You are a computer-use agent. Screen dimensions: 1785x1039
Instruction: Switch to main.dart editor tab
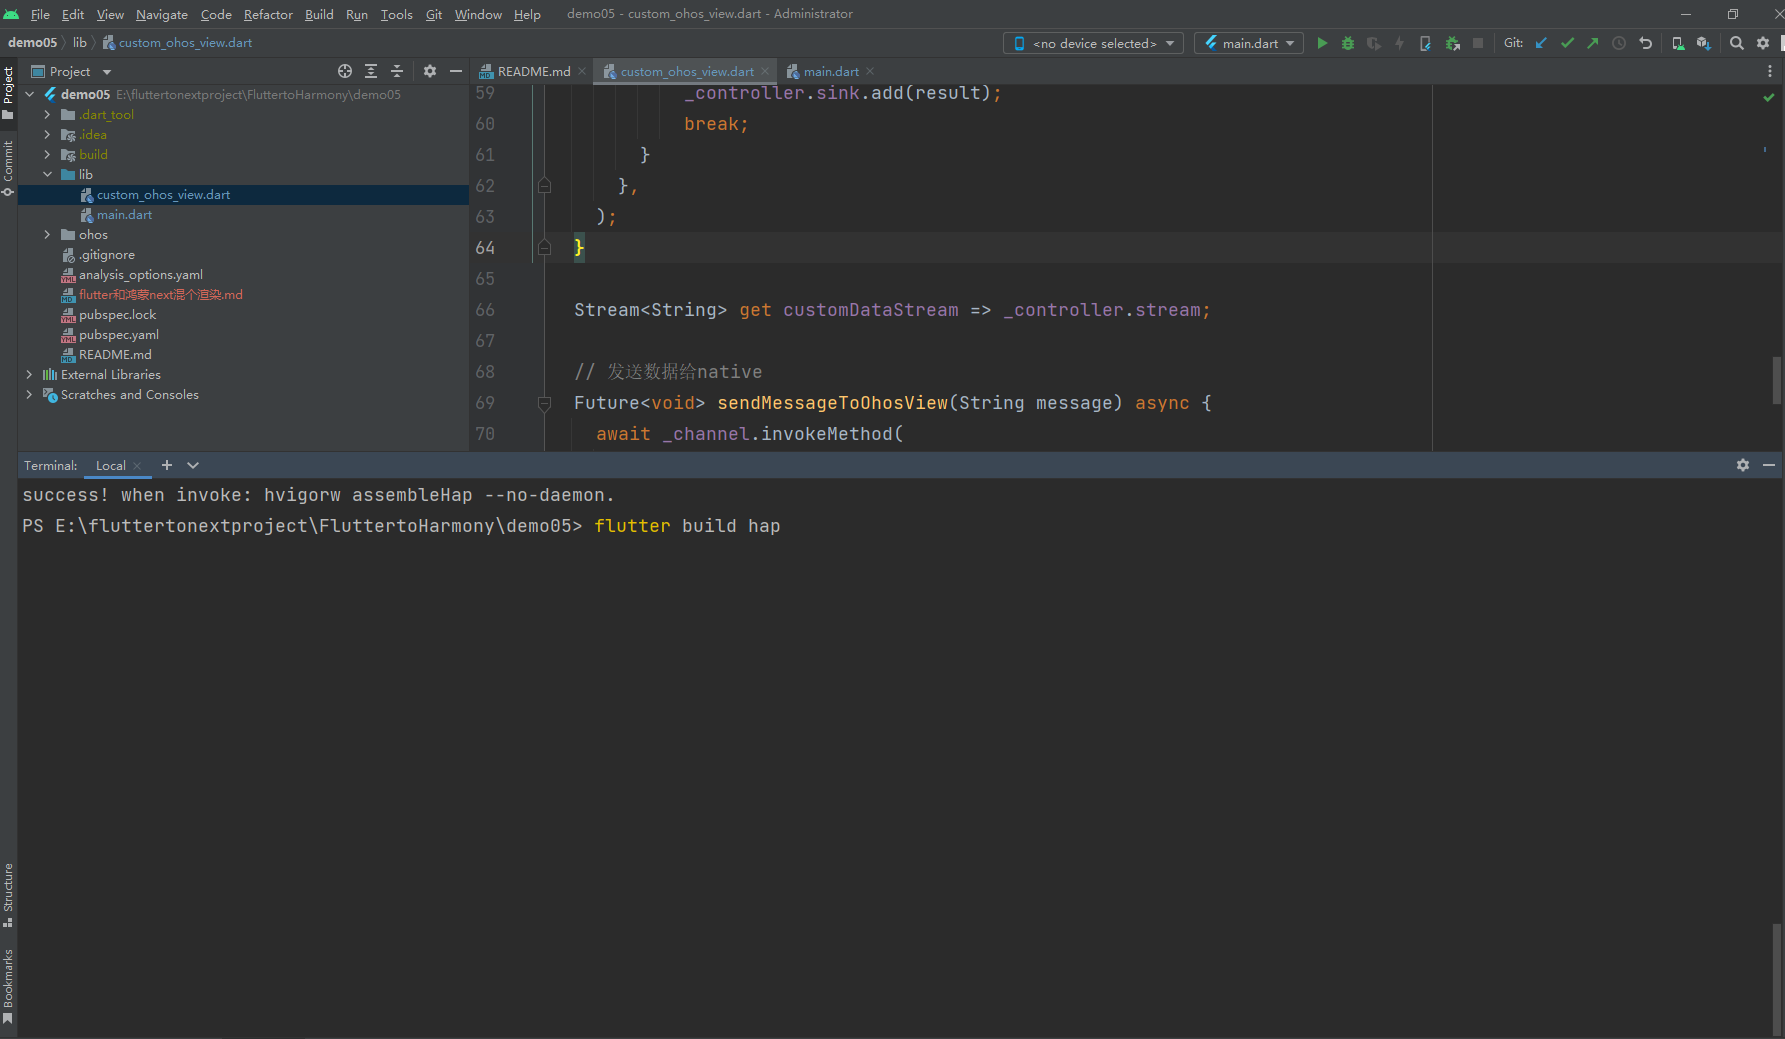tap(831, 71)
